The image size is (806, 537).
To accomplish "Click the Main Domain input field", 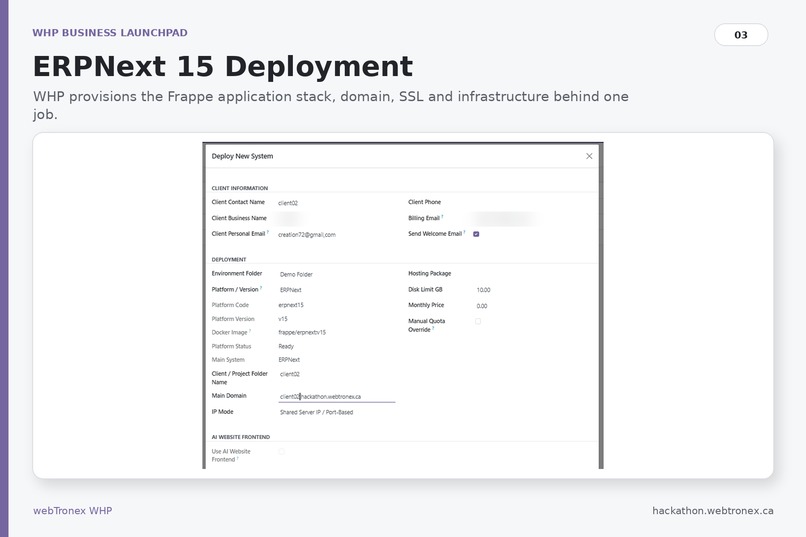I will pyautogui.click(x=337, y=397).
